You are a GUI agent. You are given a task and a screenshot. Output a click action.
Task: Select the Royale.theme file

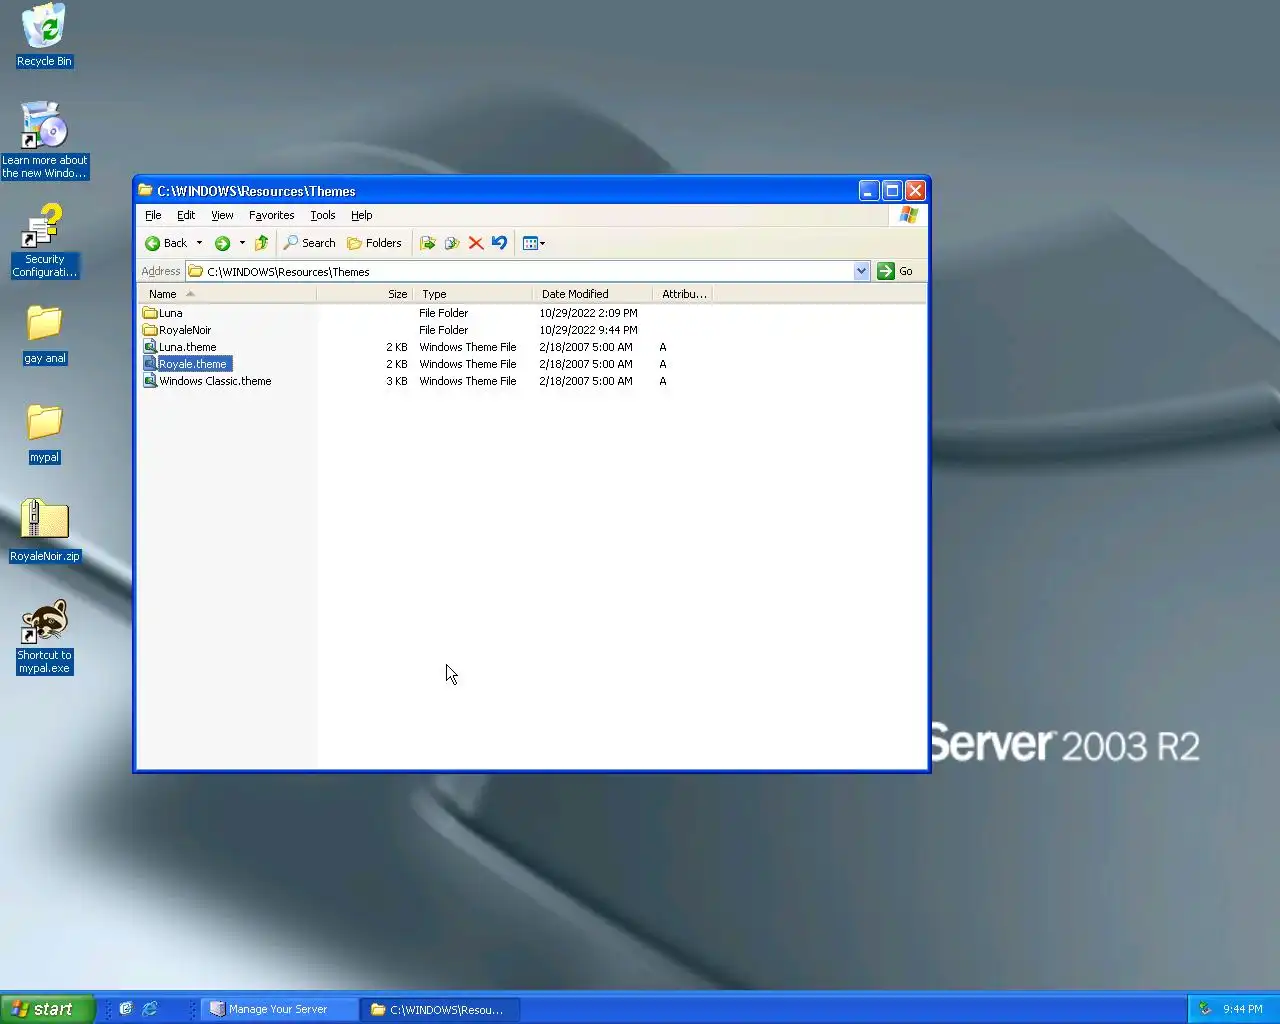pos(187,364)
